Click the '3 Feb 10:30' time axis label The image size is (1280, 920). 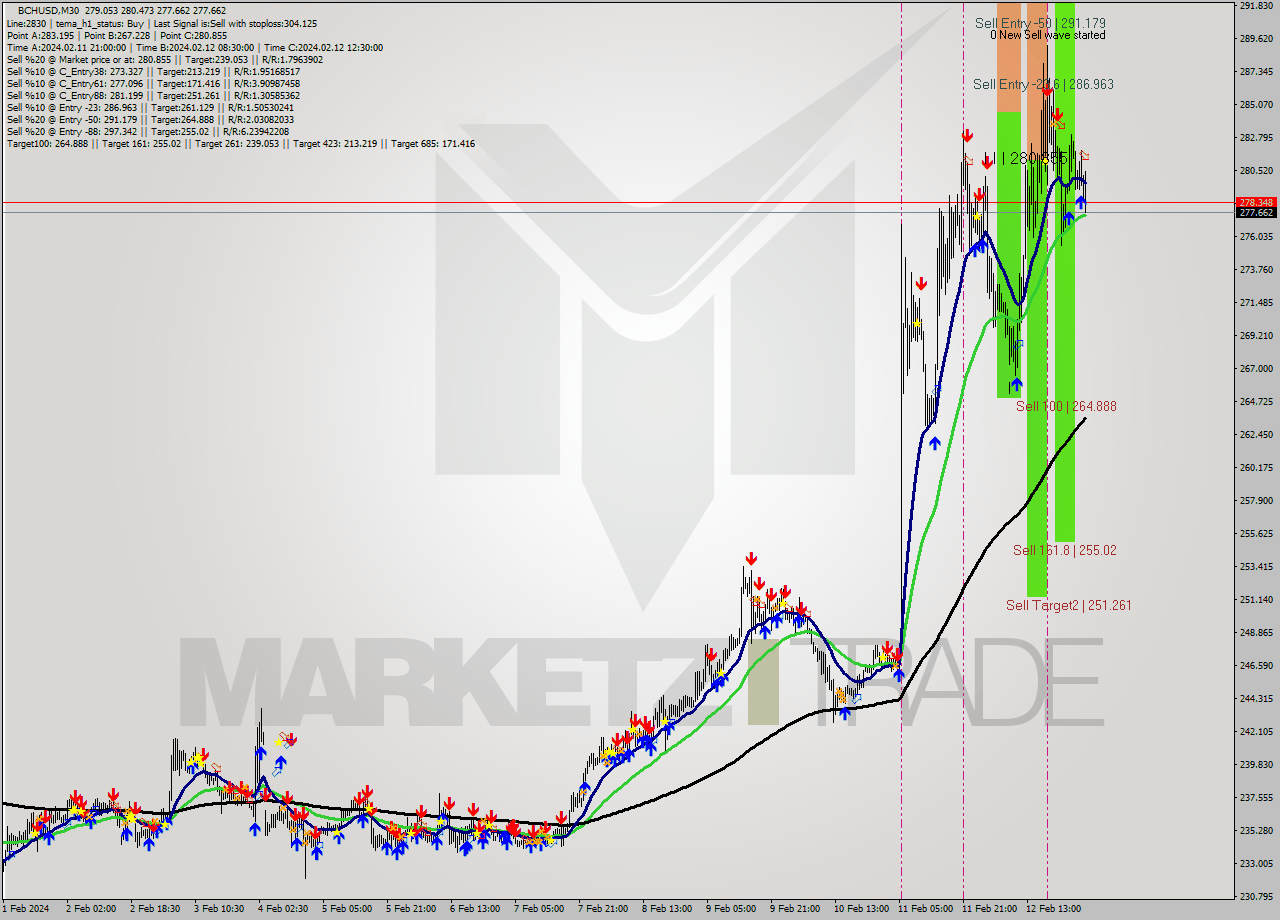pos(219,909)
